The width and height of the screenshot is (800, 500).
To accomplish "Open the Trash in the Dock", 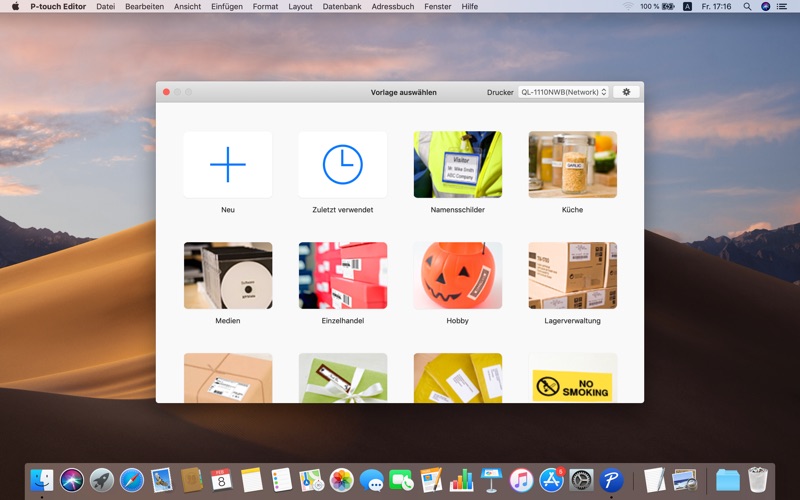I will point(758,480).
